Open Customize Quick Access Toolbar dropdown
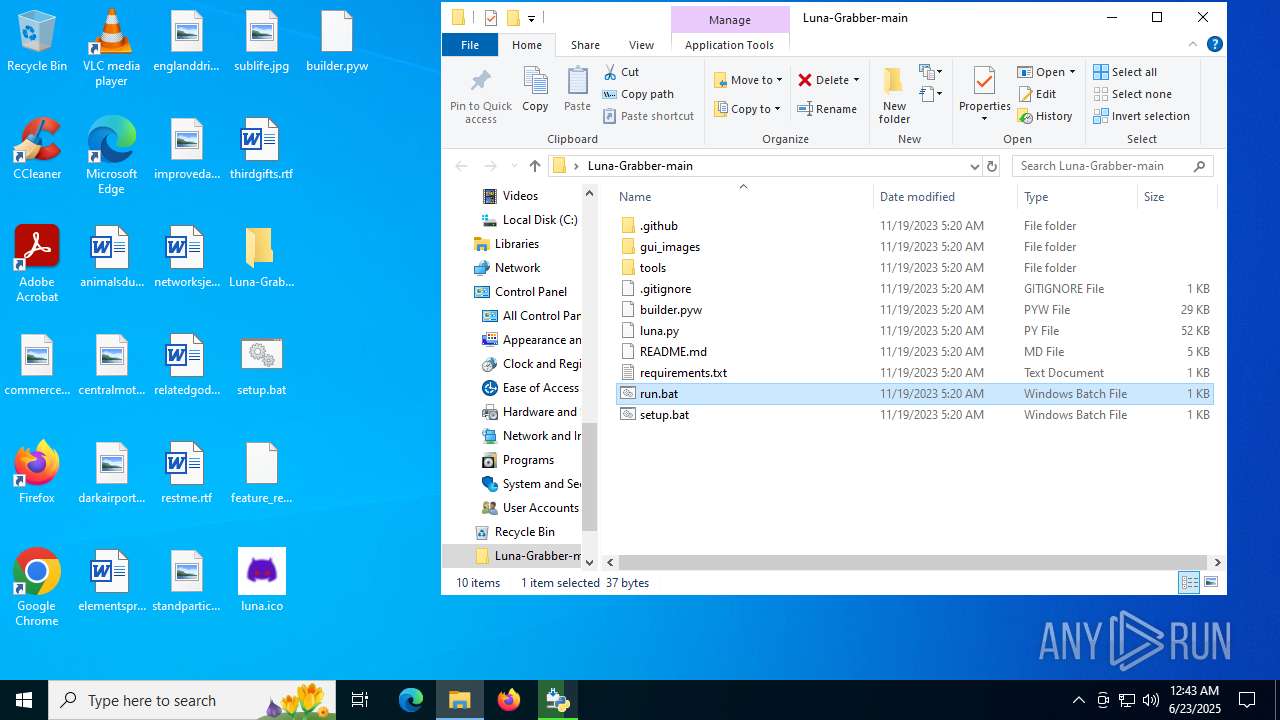This screenshot has height=720, width=1280. (531, 18)
